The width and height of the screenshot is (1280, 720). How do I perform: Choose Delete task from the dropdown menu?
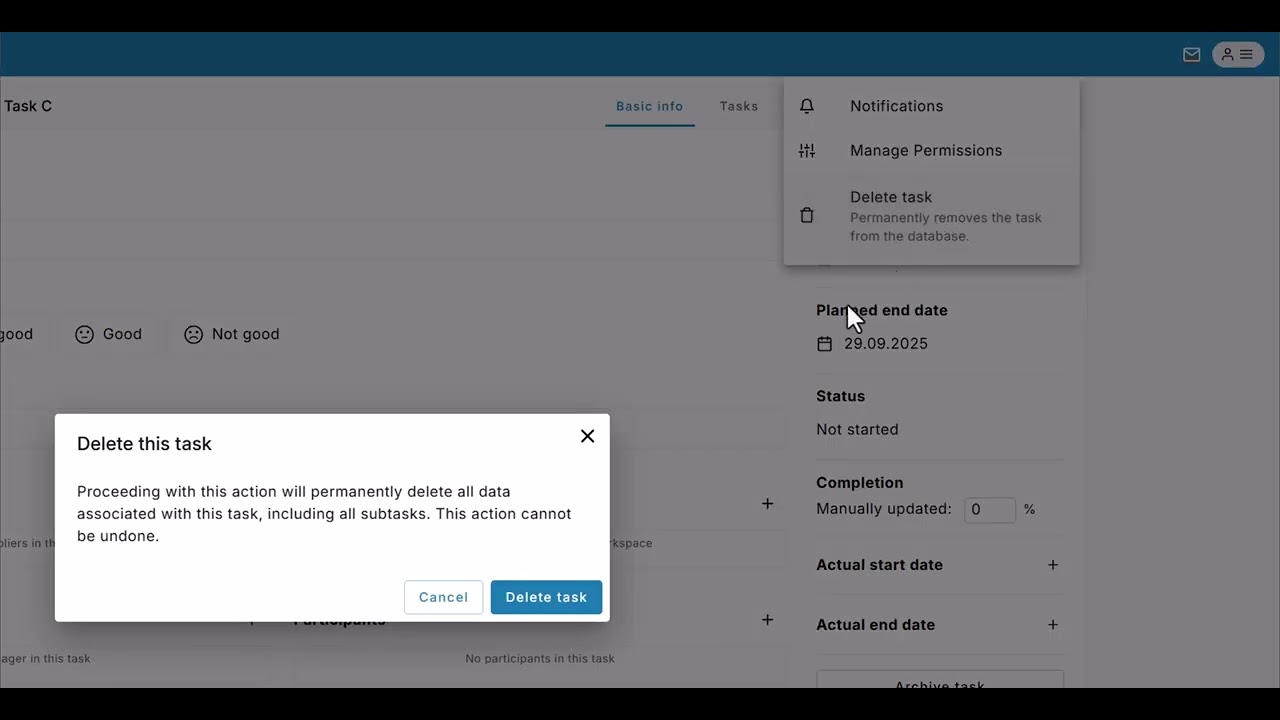coord(932,216)
